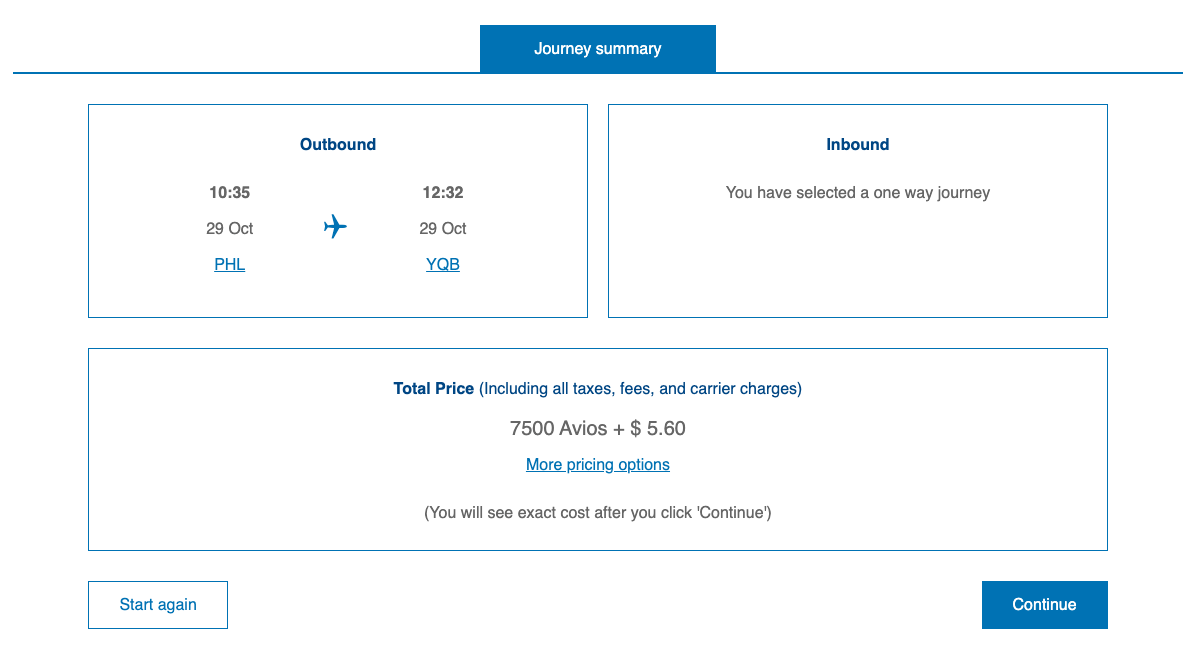Click the one way journey message

click(x=857, y=192)
